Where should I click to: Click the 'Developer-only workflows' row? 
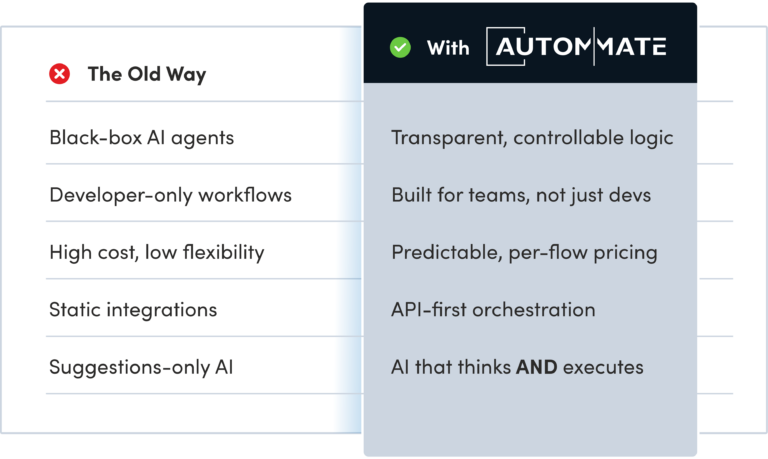tap(170, 194)
